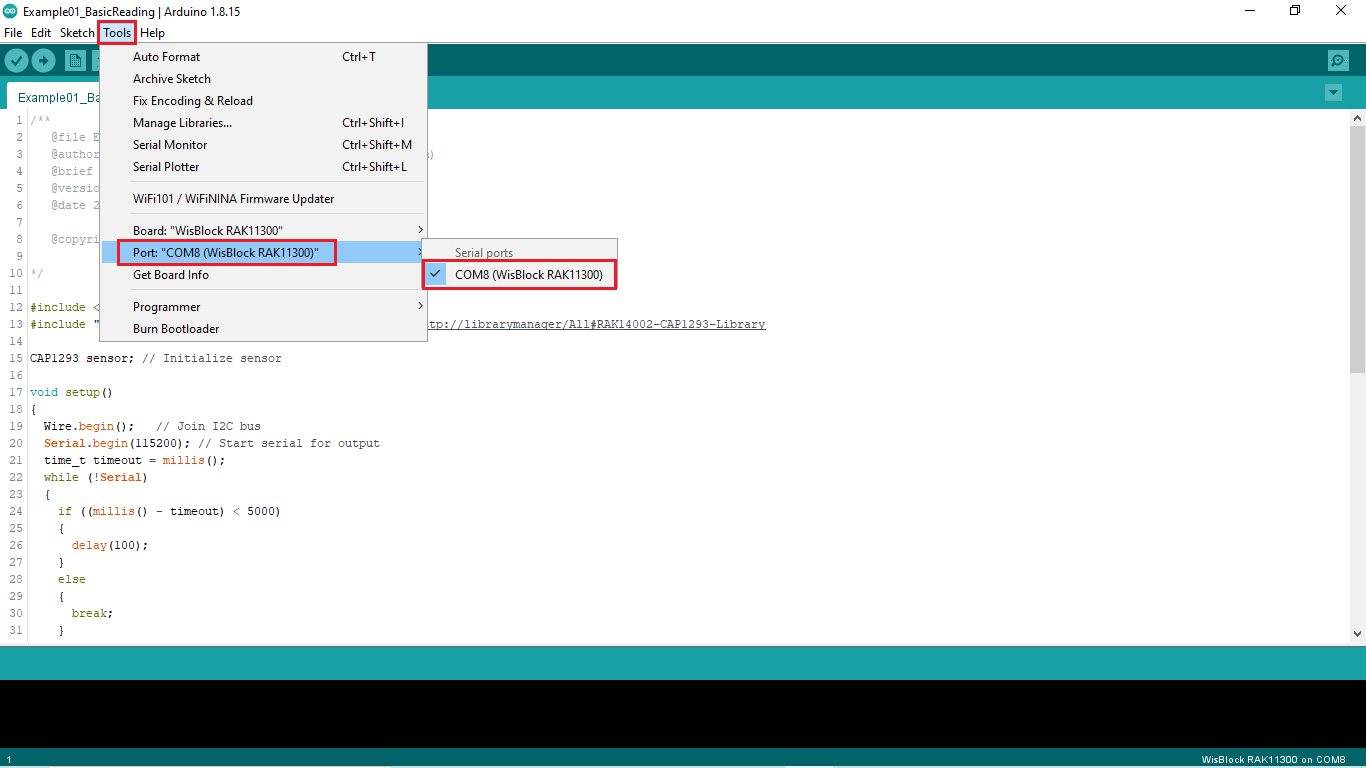Switch to the Example01_Ba sketch tab
This screenshot has width=1366, height=768.
click(x=58, y=97)
